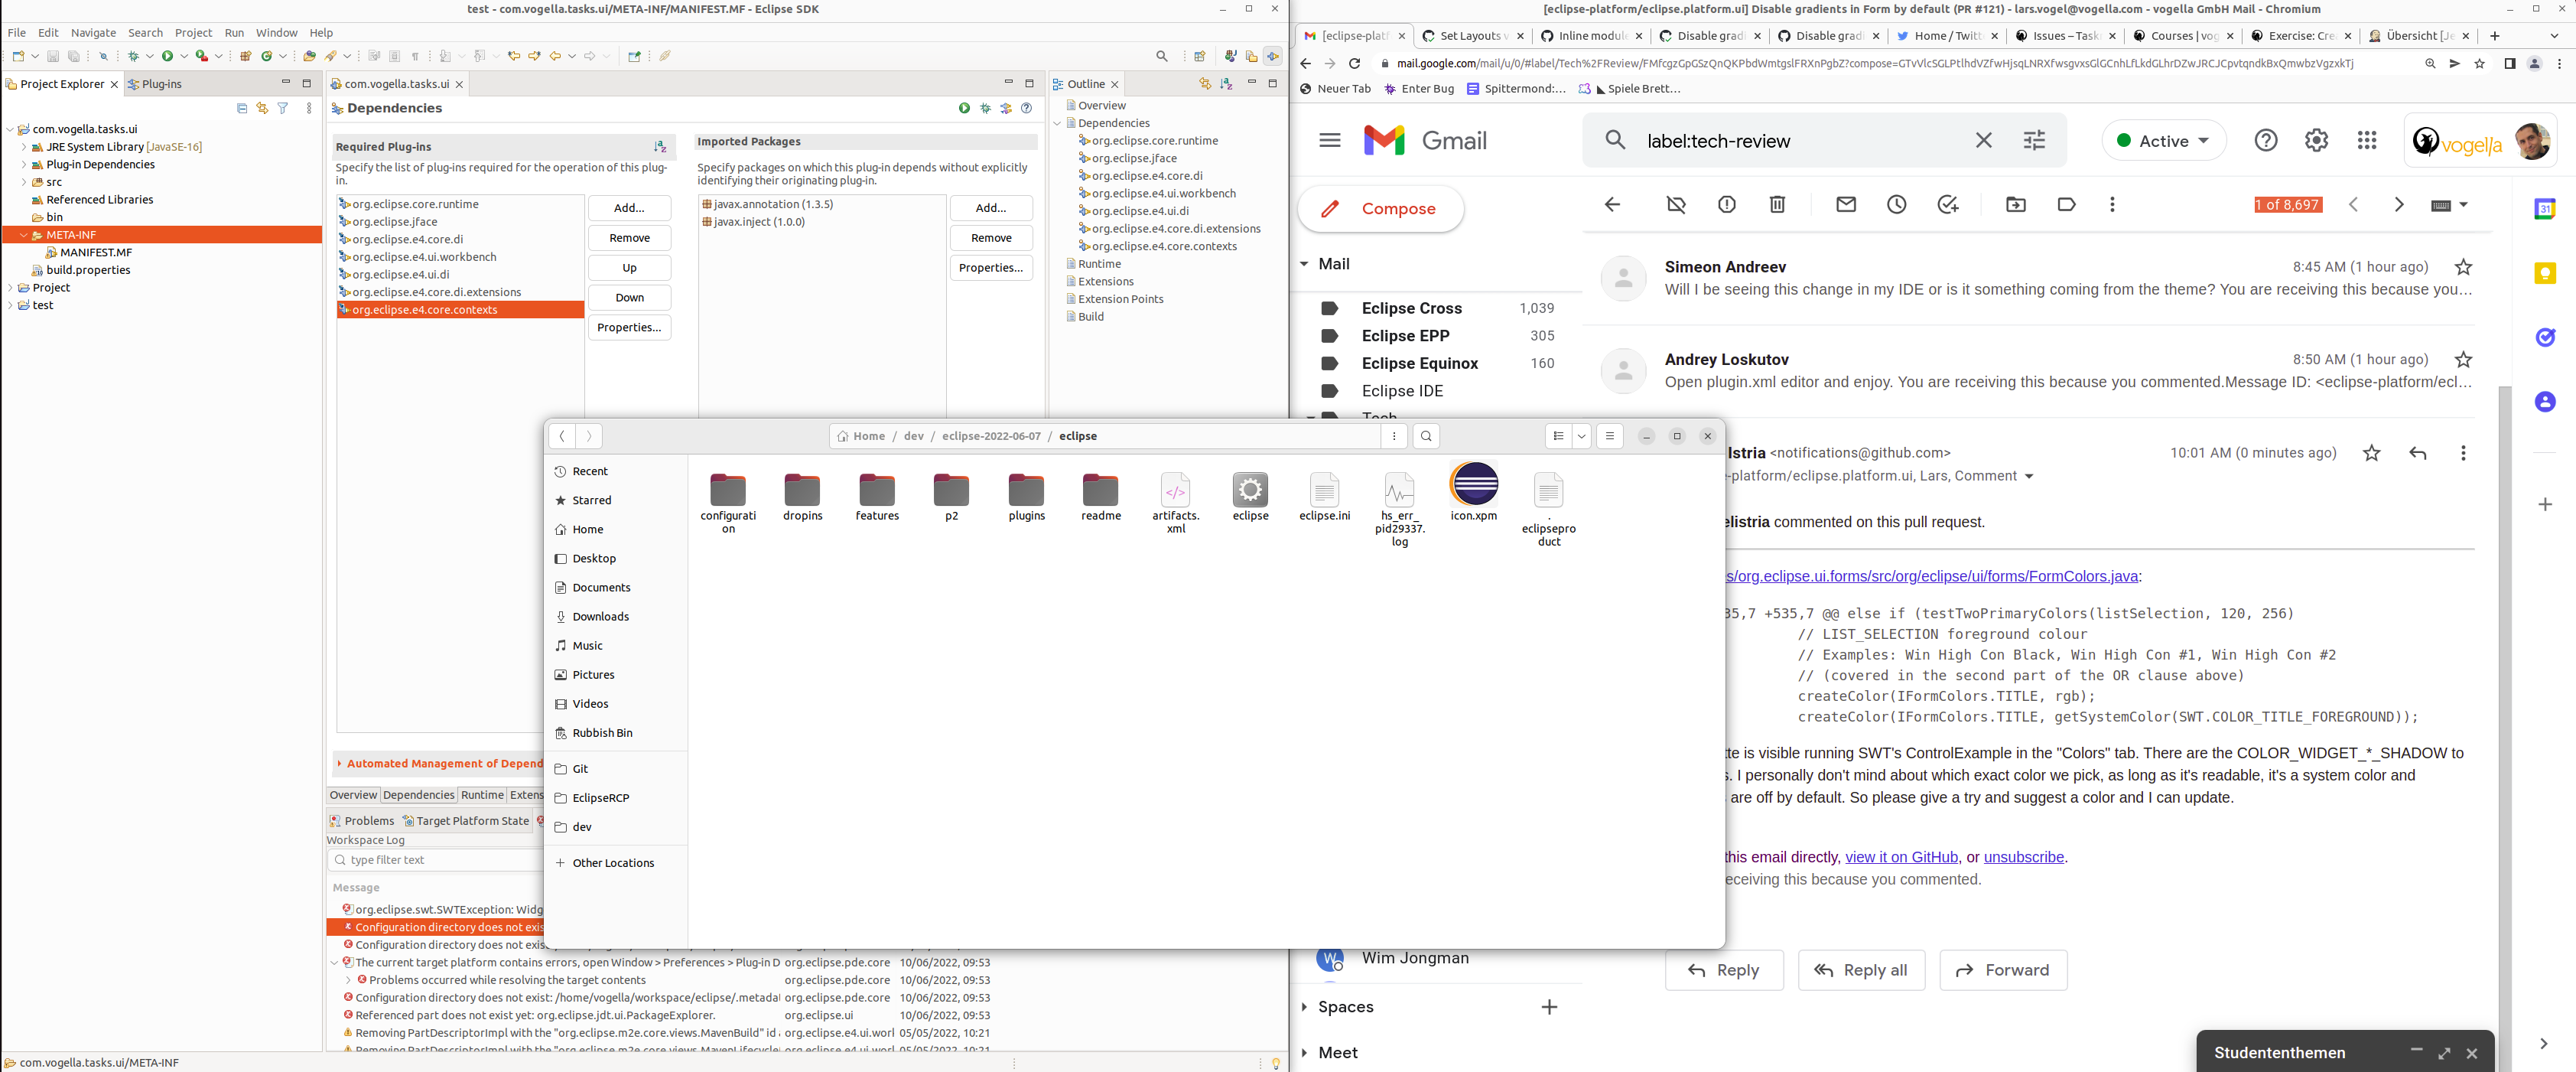This screenshot has height=1072, width=2576.
Task: Click the Gmail archive/label-off icon
Action: click(x=1676, y=205)
